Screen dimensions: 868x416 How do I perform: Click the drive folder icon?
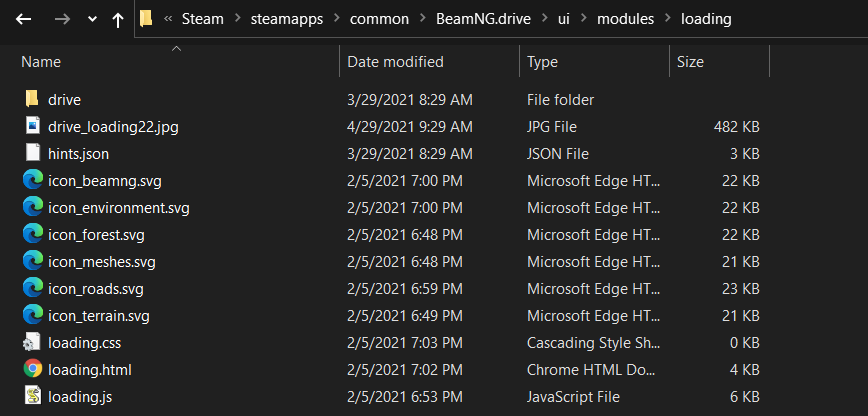click(x=32, y=99)
